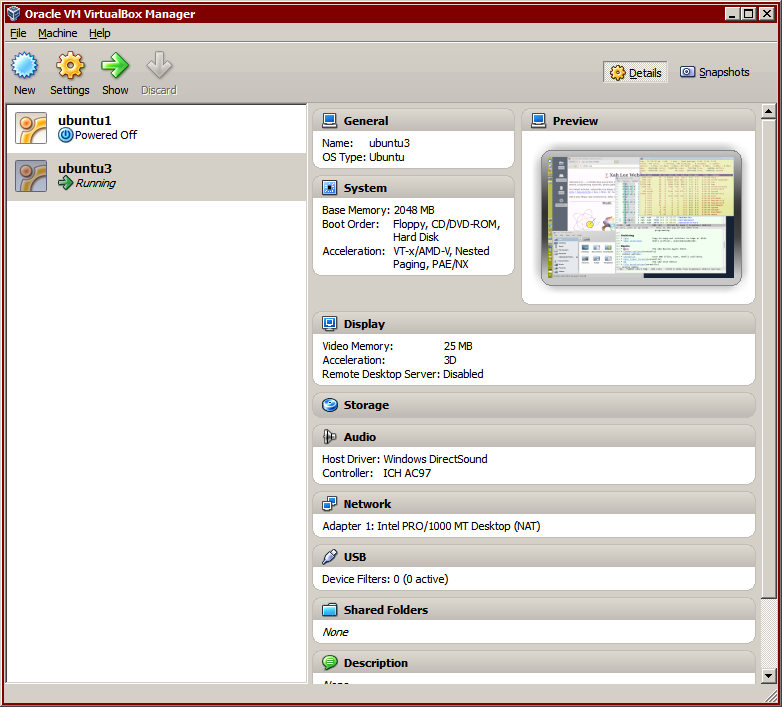782x707 pixels.
Task: Click the ubuntu1 VM icon
Action: pyautogui.click(x=31, y=128)
